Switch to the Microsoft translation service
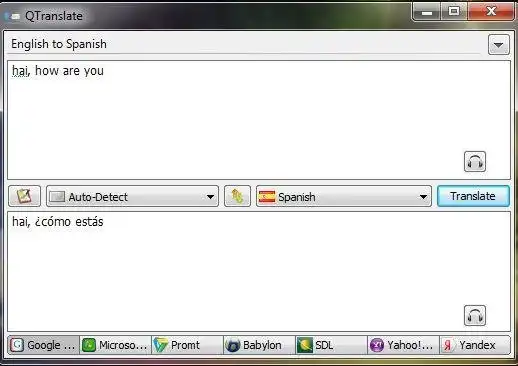518x366 pixels. coord(115,345)
